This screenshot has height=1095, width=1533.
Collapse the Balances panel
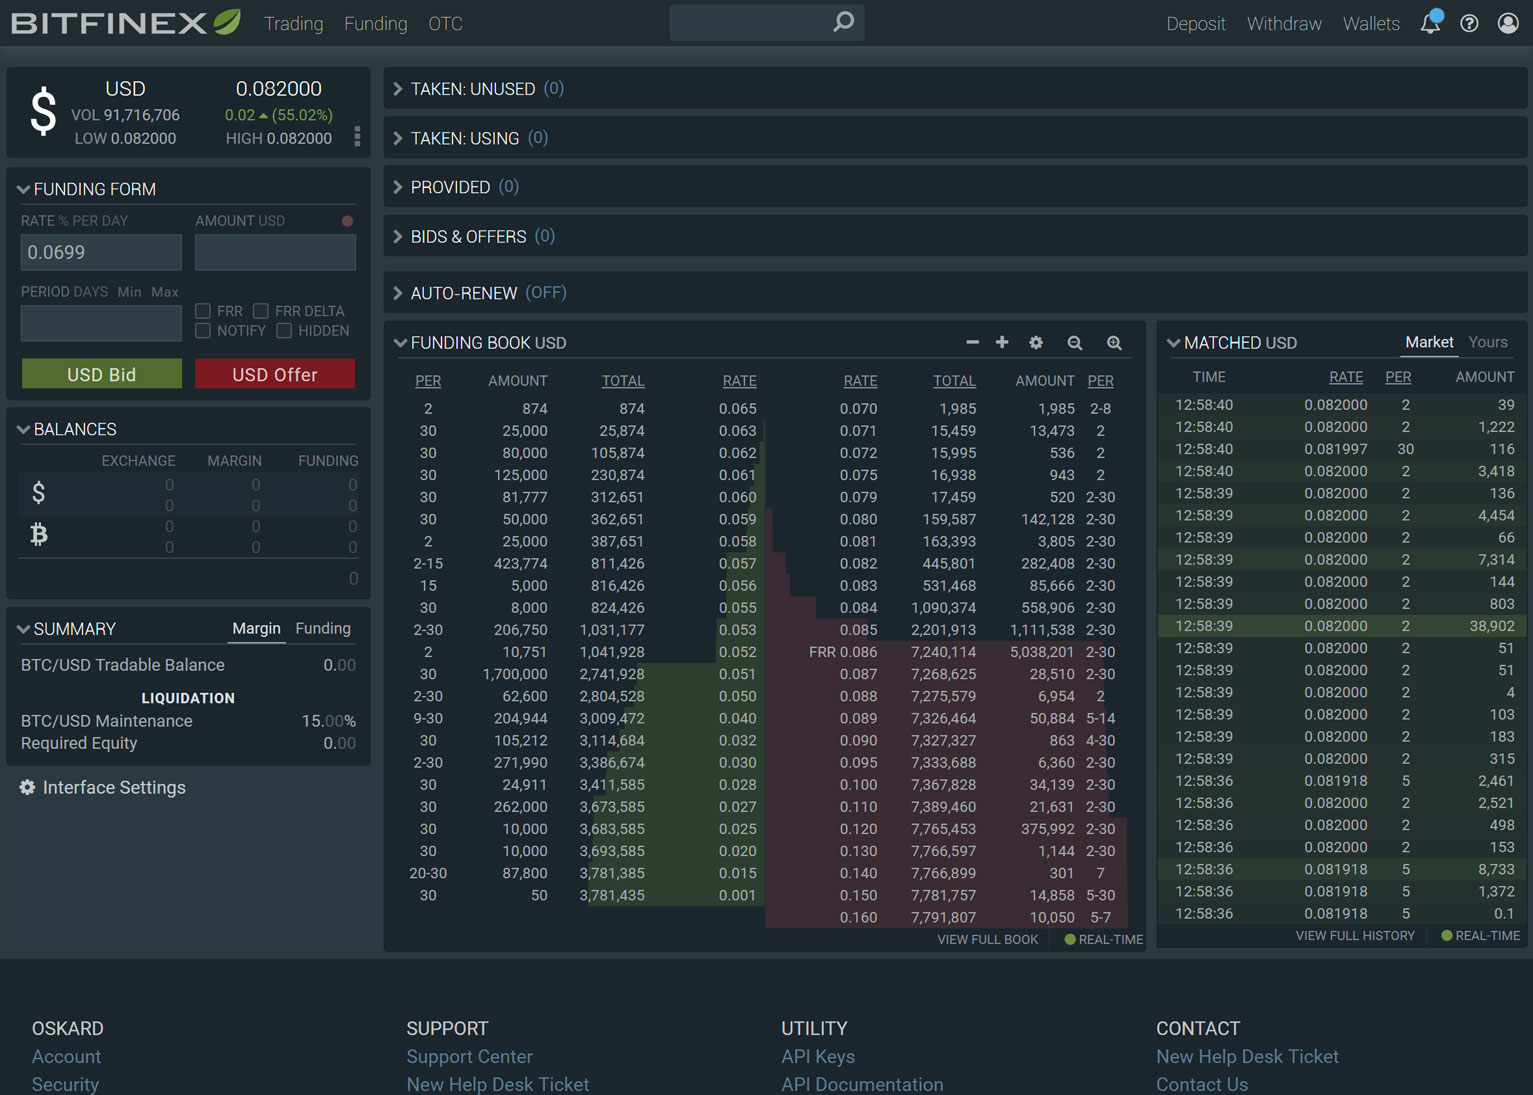[x=23, y=429]
